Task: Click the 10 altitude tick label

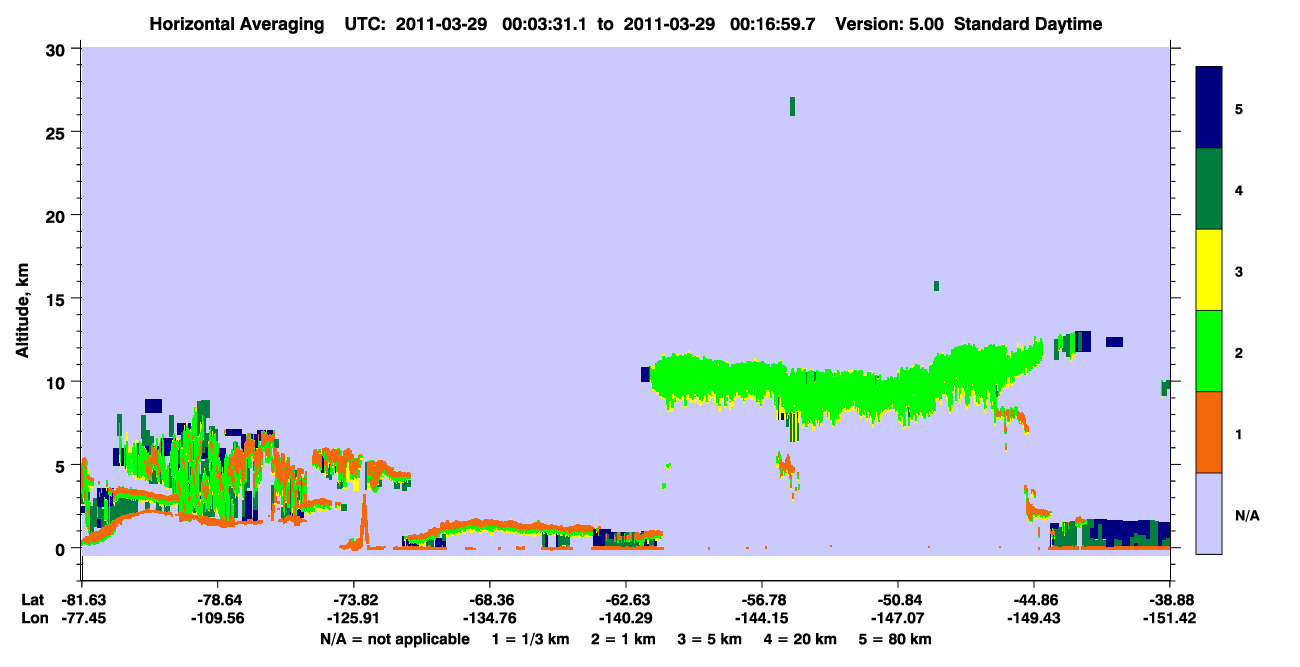Action: [x=58, y=382]
